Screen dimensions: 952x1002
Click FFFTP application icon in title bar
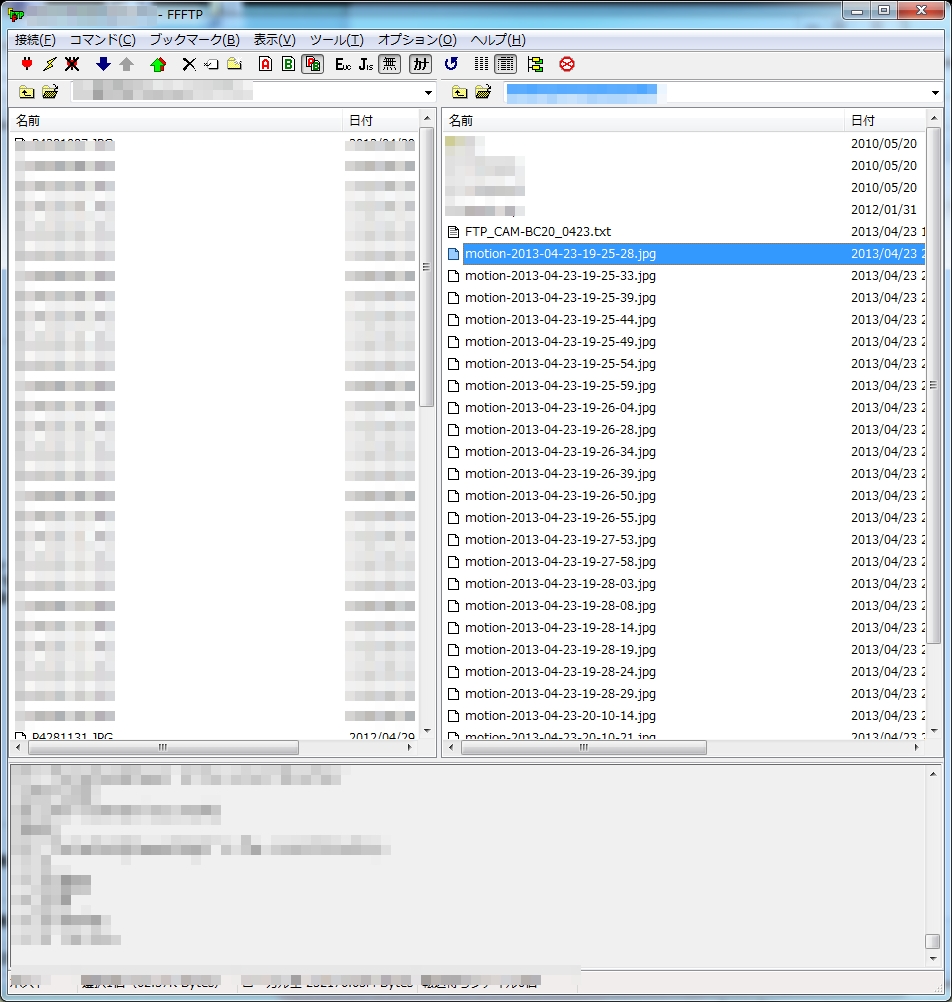(16, 14)
